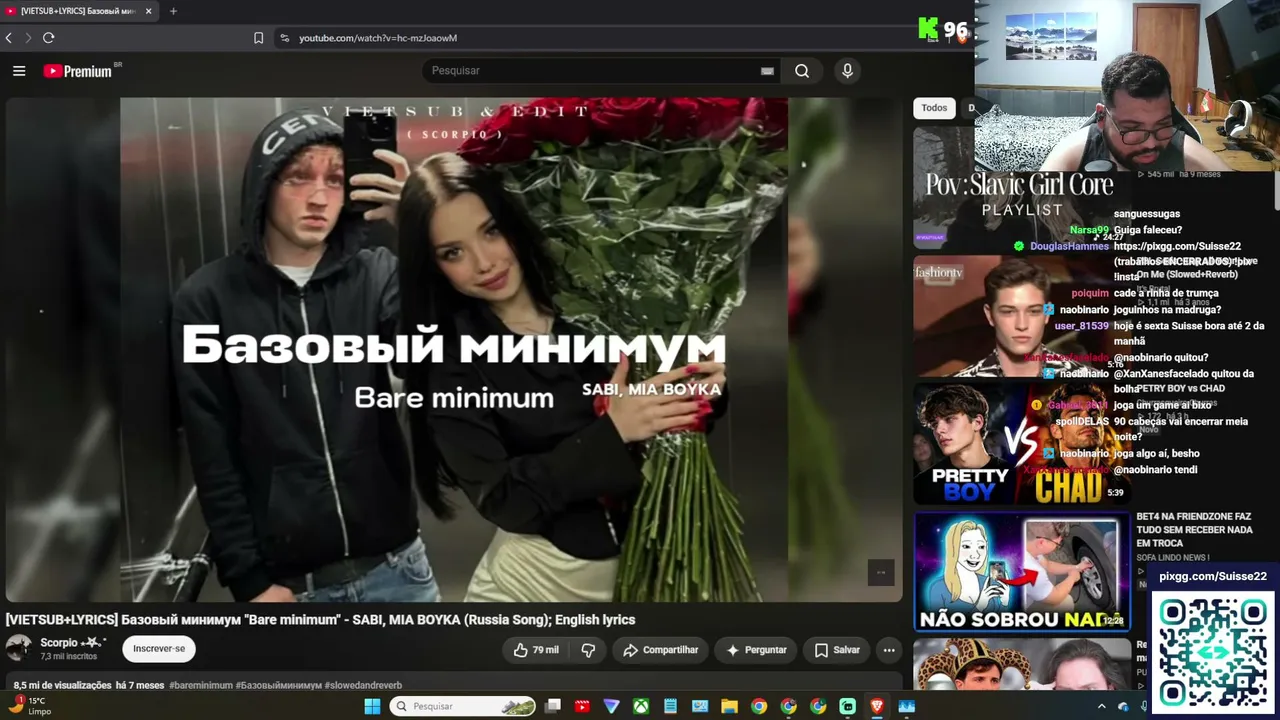Click the Windows taskbar Pesquisar search box

pyautogui.click(x=463, y=706)
